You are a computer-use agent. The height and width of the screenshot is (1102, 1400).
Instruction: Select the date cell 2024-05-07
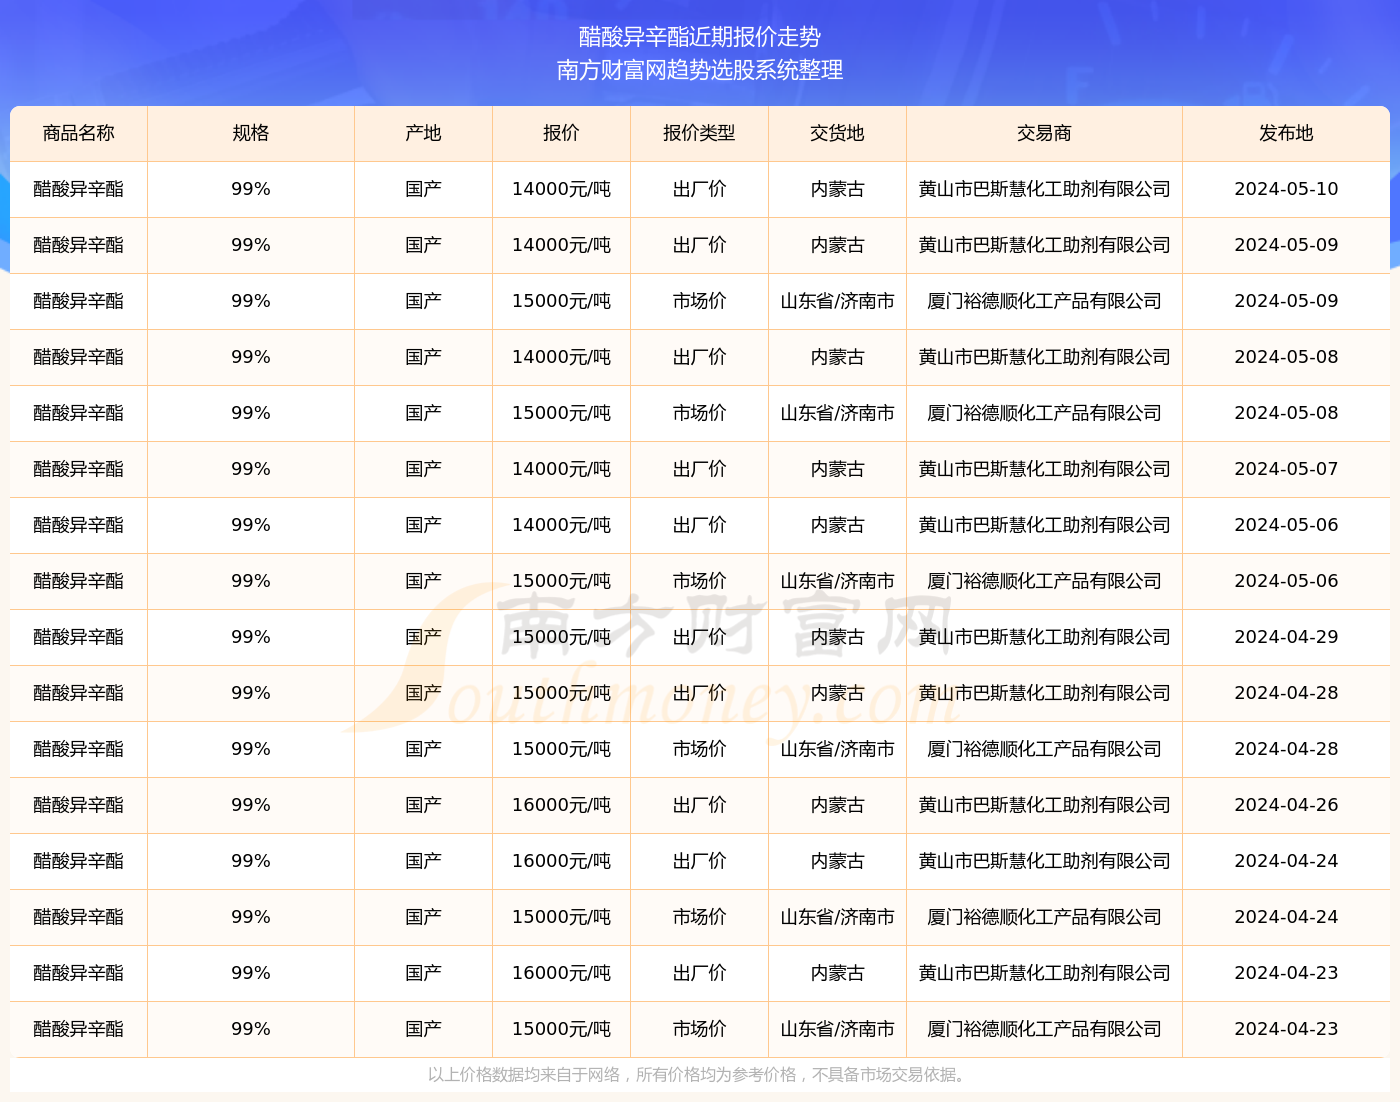[x=1286, y=469]
